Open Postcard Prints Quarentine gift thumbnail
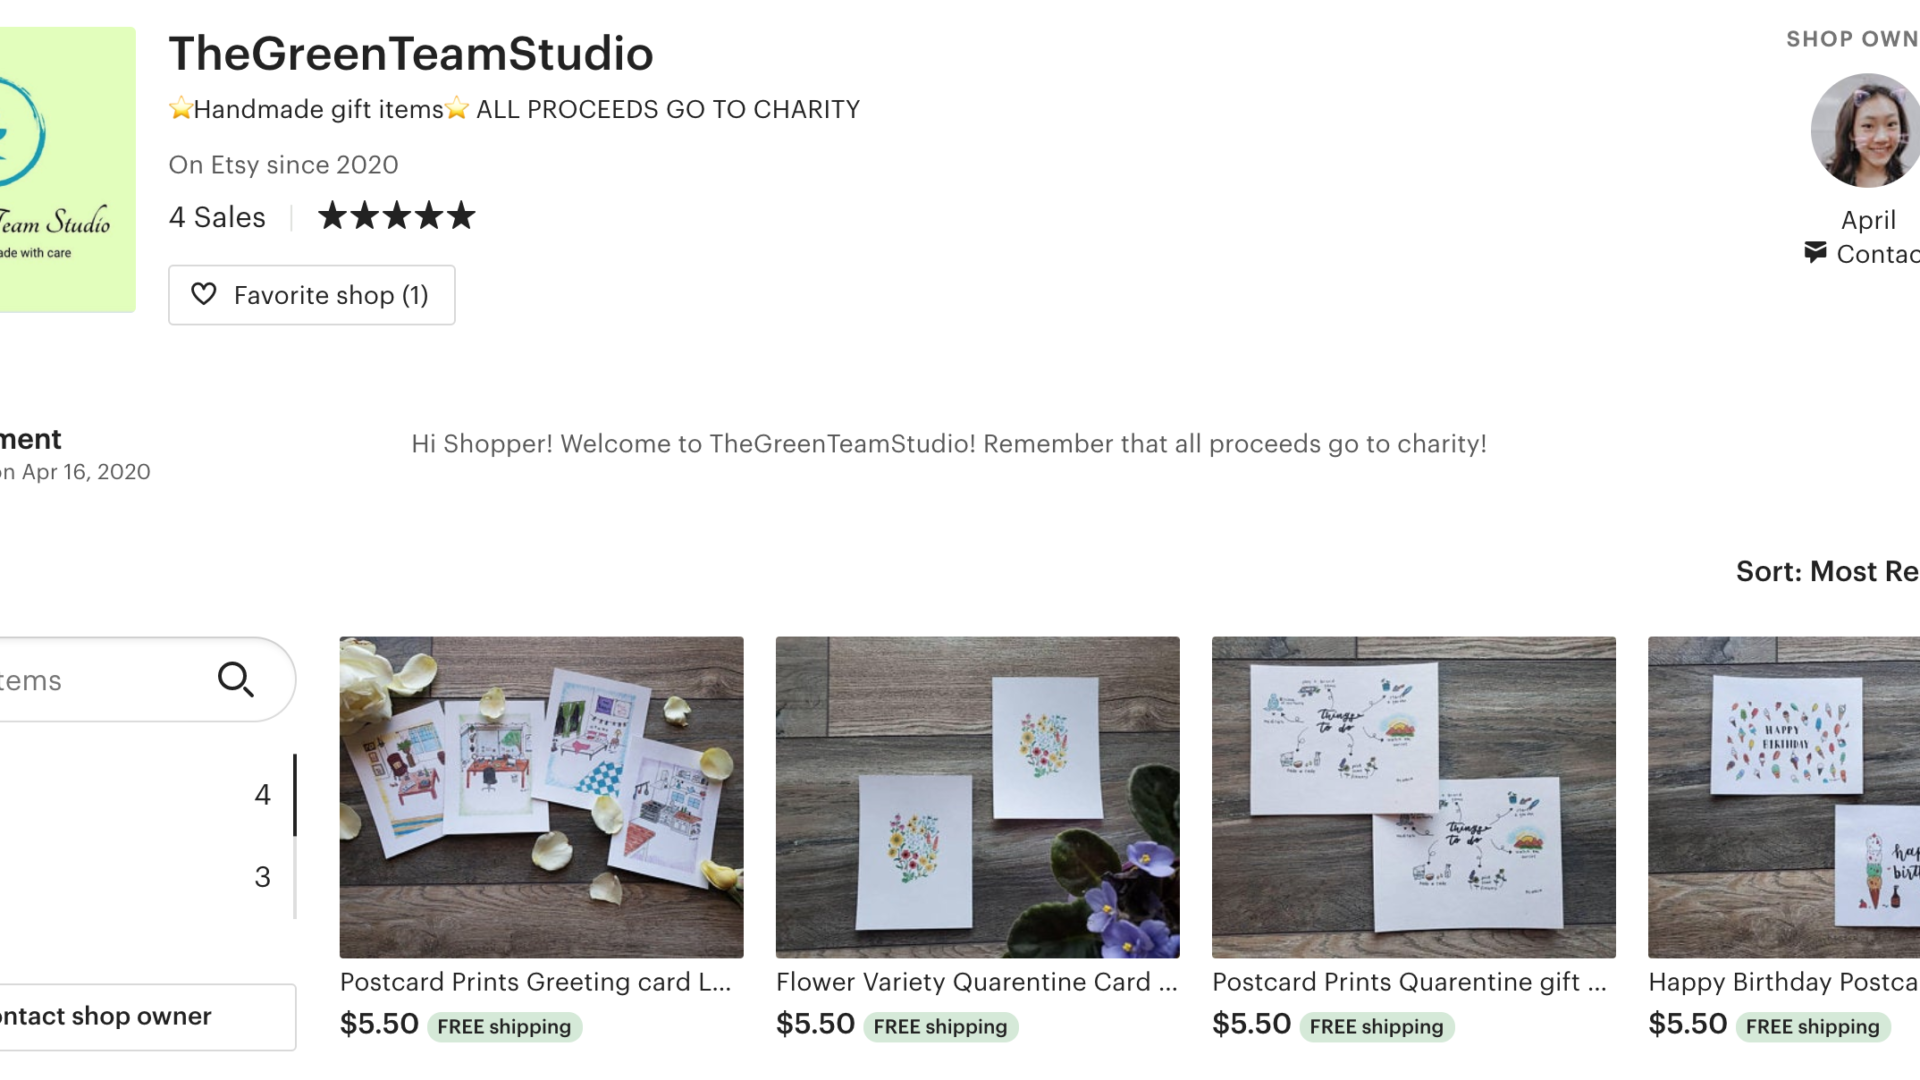 click(x=1414, y=797)
